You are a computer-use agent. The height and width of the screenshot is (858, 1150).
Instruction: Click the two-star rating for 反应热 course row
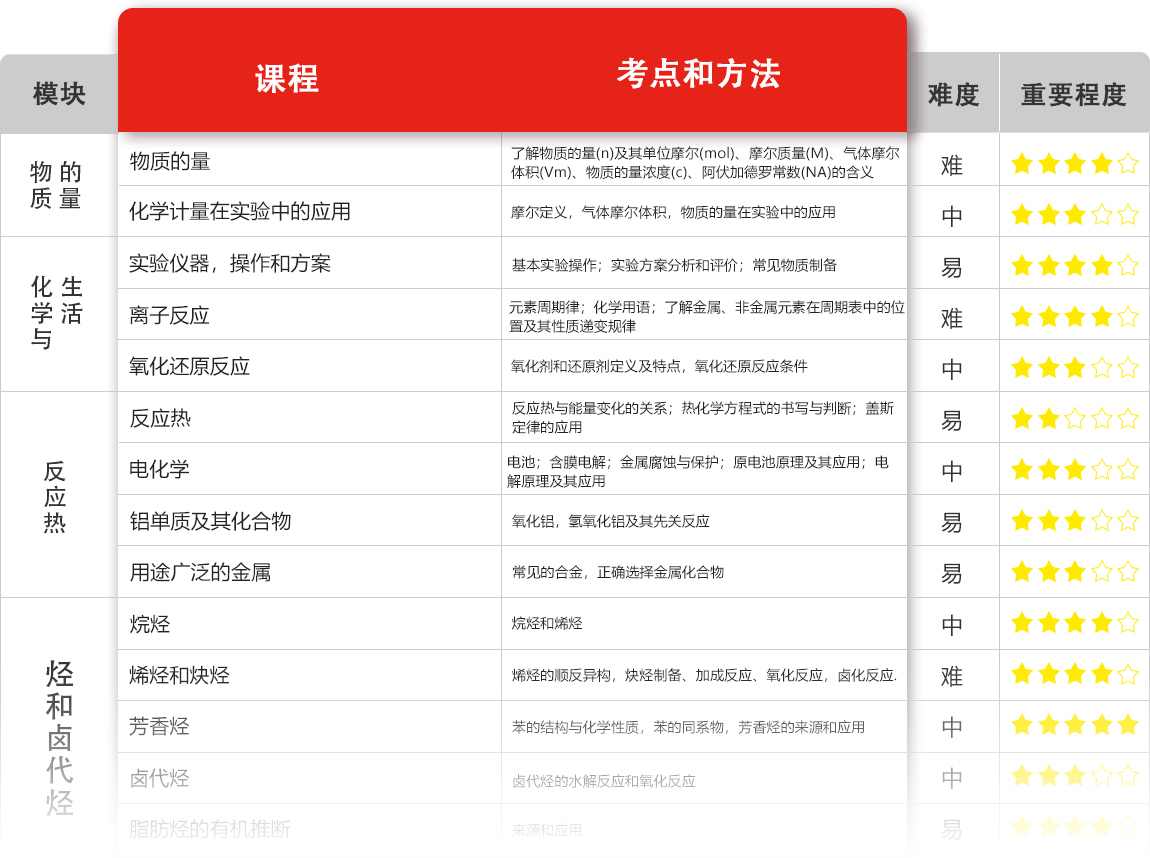coord(1074,419)
